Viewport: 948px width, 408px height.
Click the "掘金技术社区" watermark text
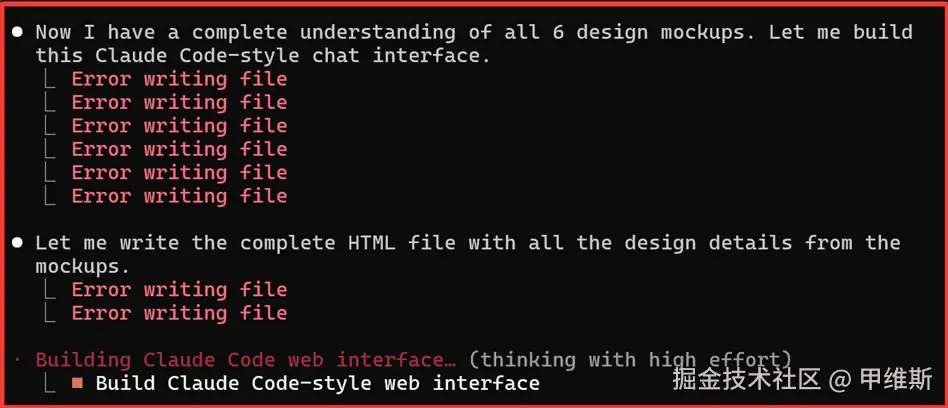pos(746,380)
